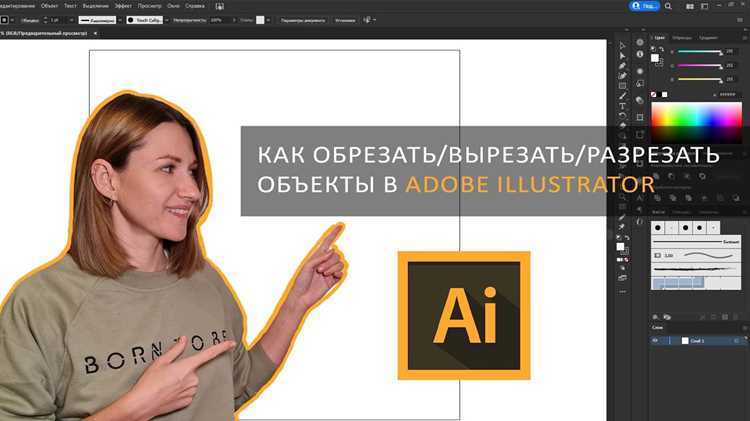Open the Справка menu
This screenshot has height=421, width=750.
point(195,6)
